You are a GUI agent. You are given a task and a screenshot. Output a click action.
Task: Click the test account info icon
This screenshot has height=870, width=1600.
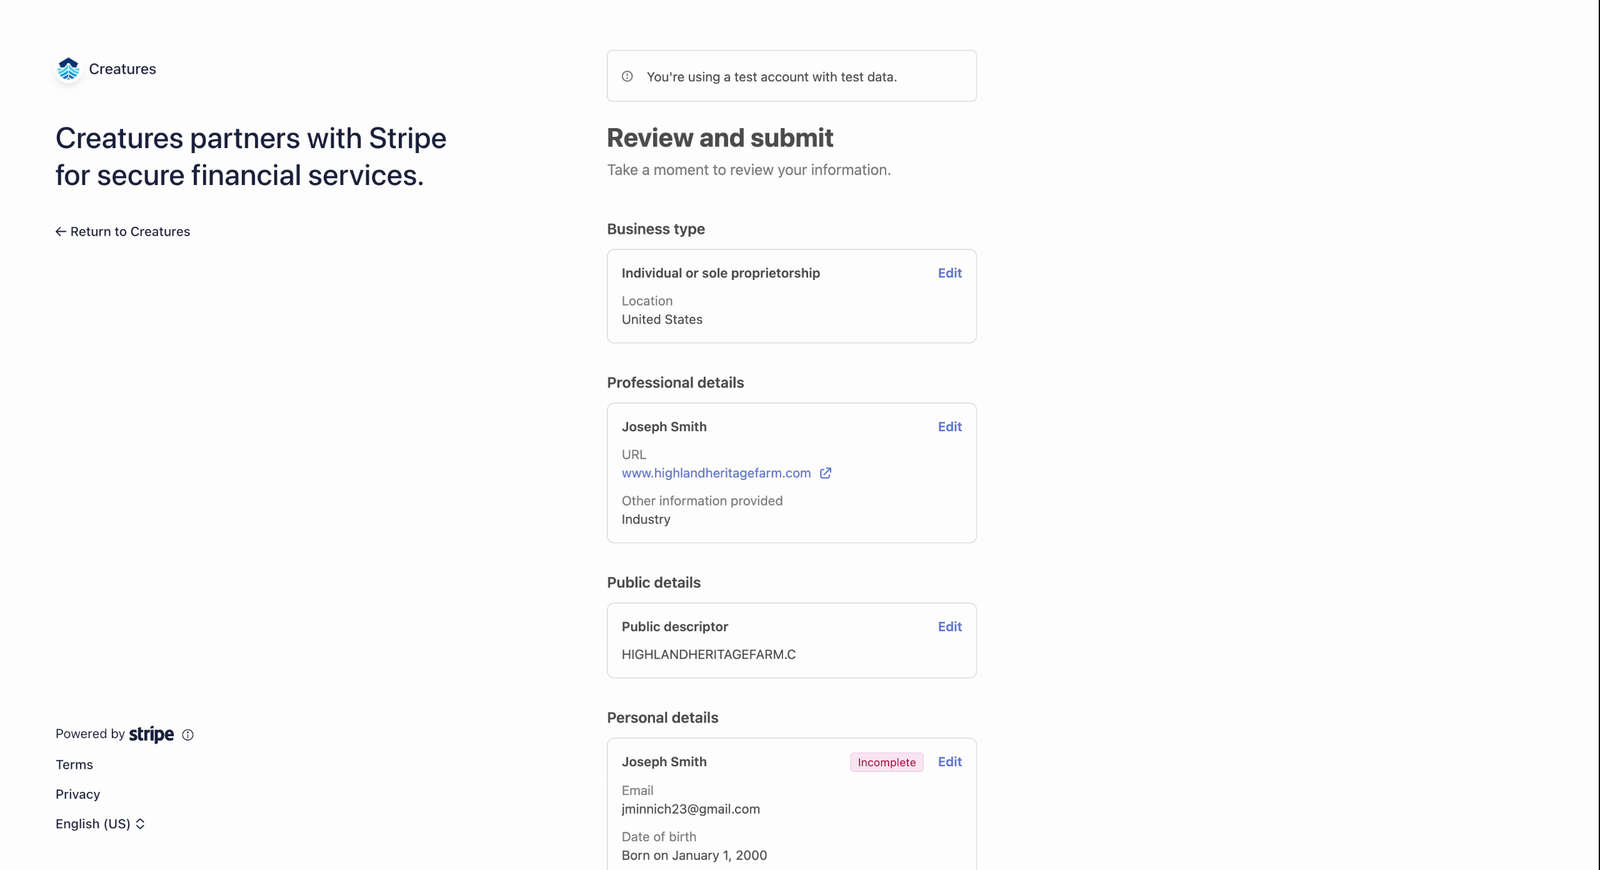[627, 76]
